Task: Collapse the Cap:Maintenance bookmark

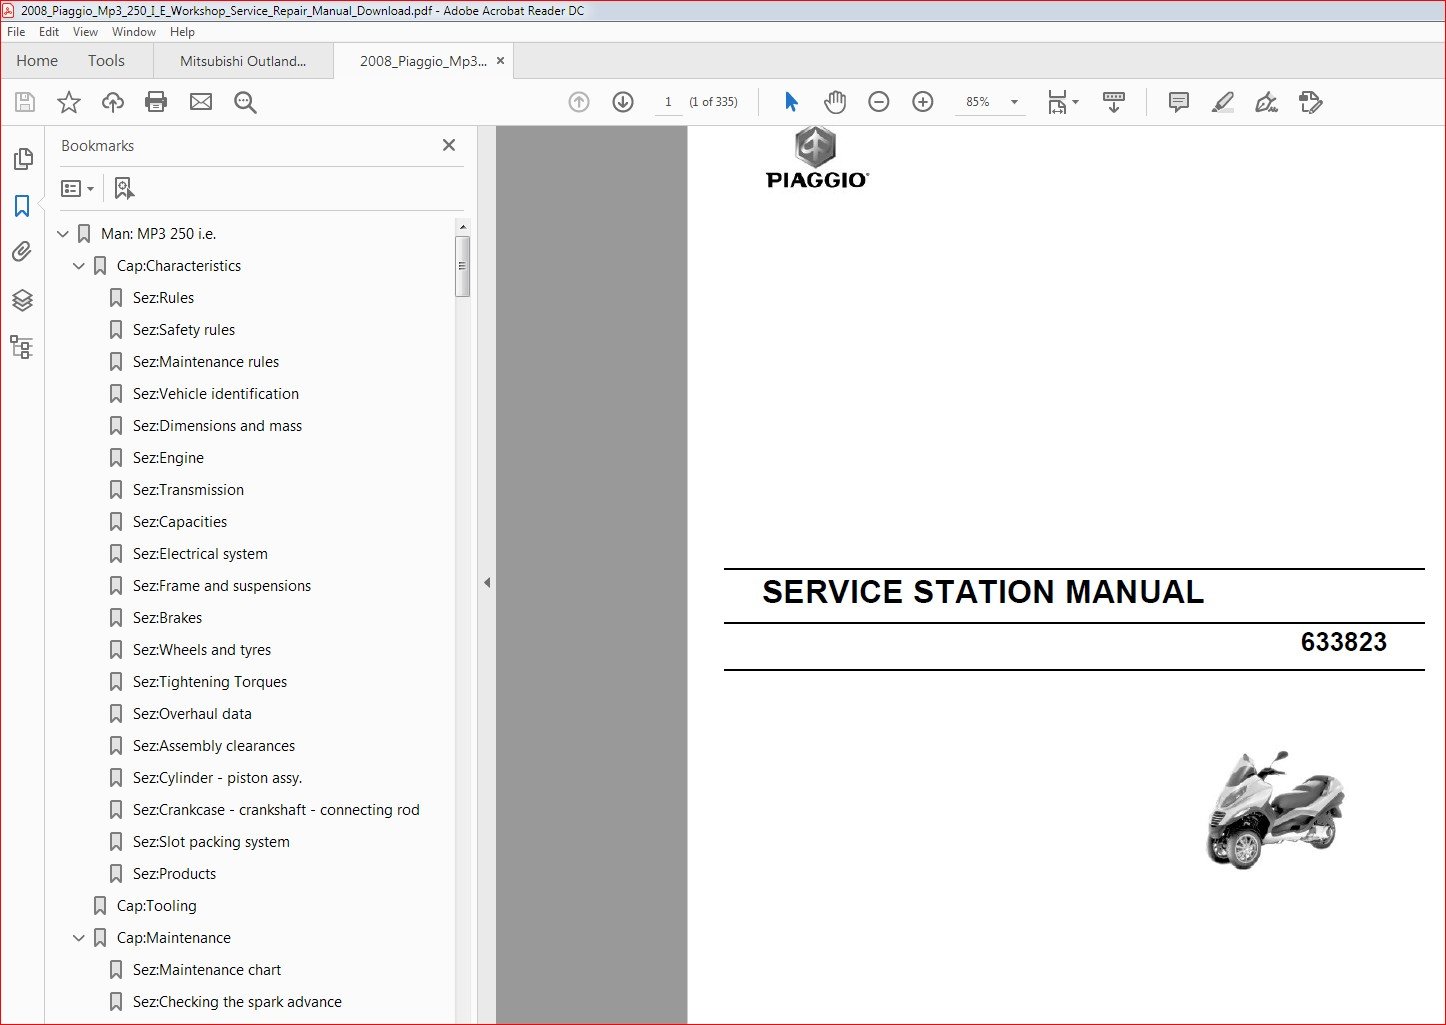Action: (x=79, y=938)
